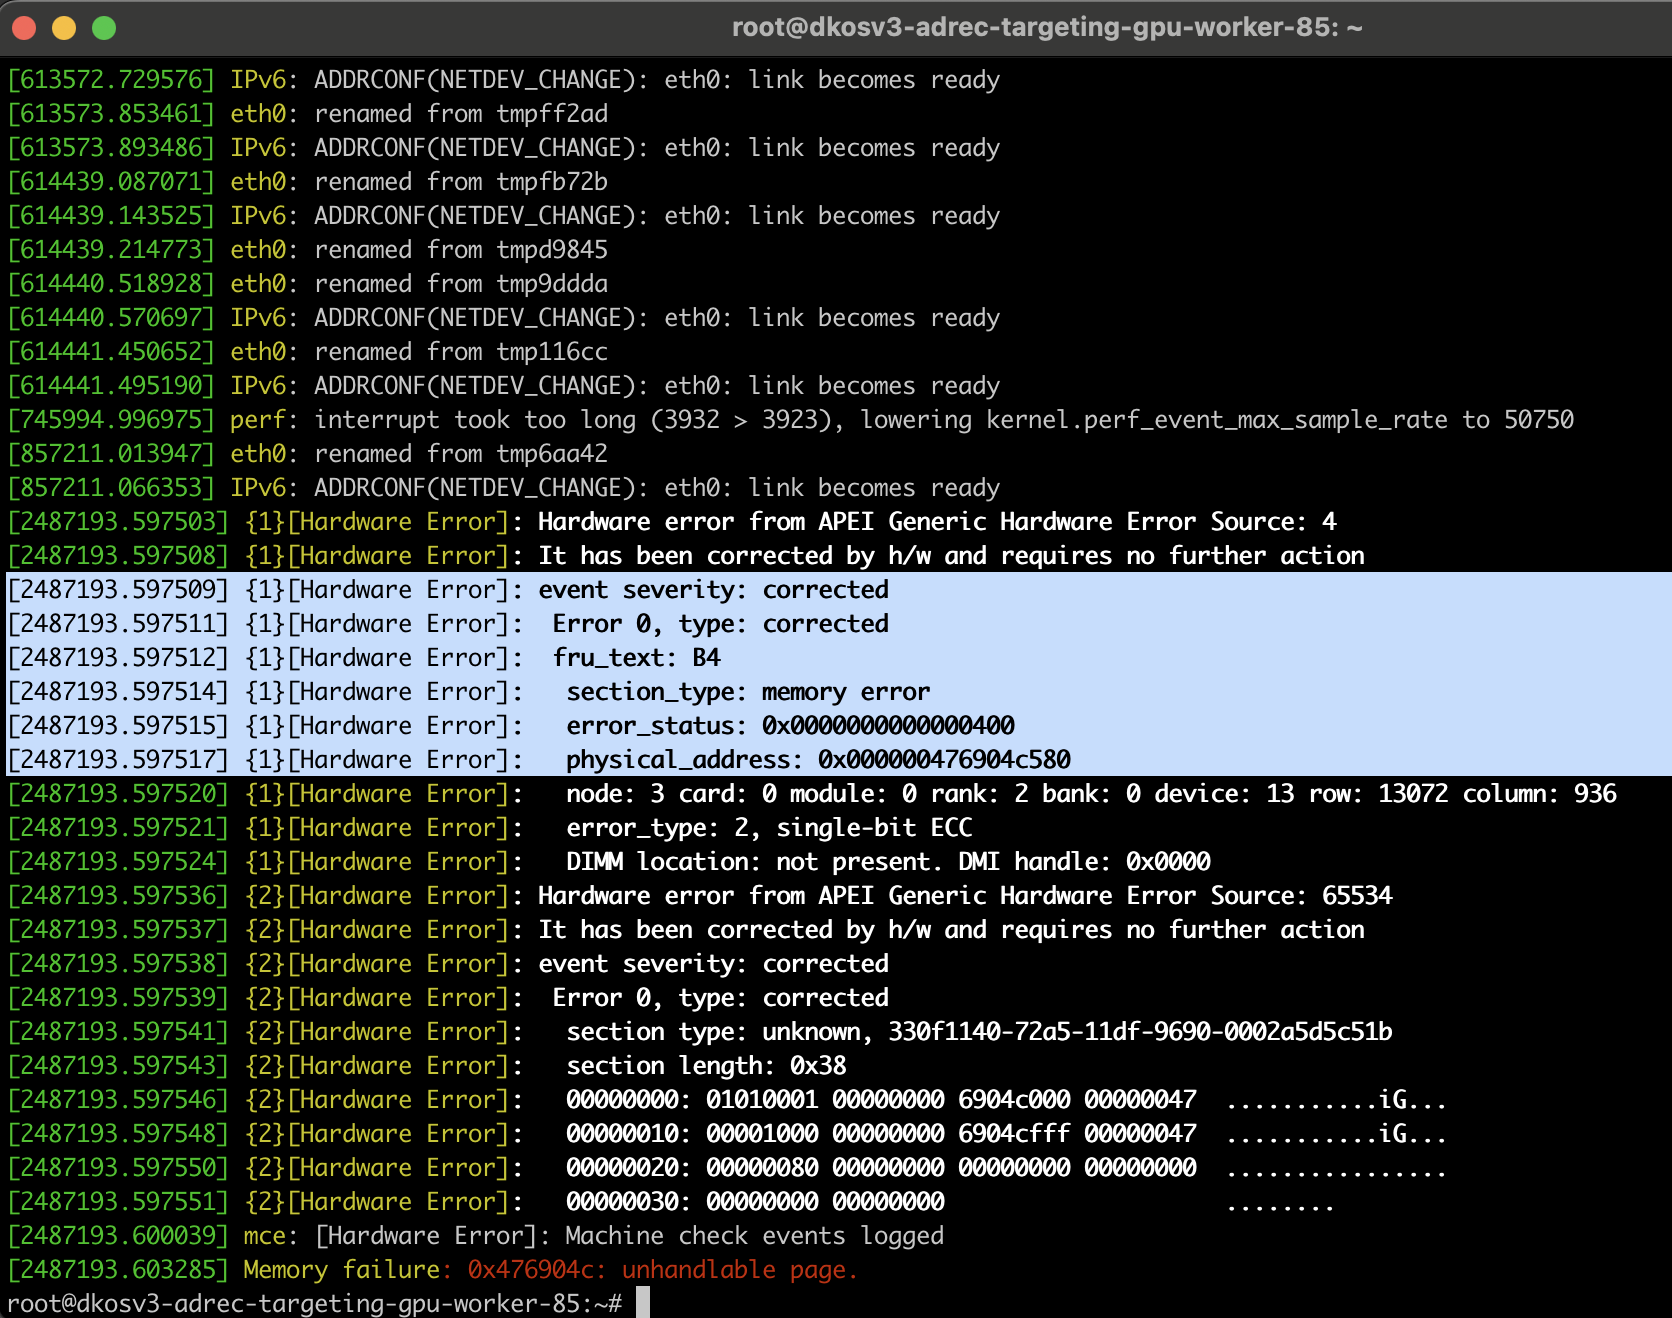Click '{1}' 'It has been corrected' line
Screen dimensions: 1672x1318
coord(686,556)
